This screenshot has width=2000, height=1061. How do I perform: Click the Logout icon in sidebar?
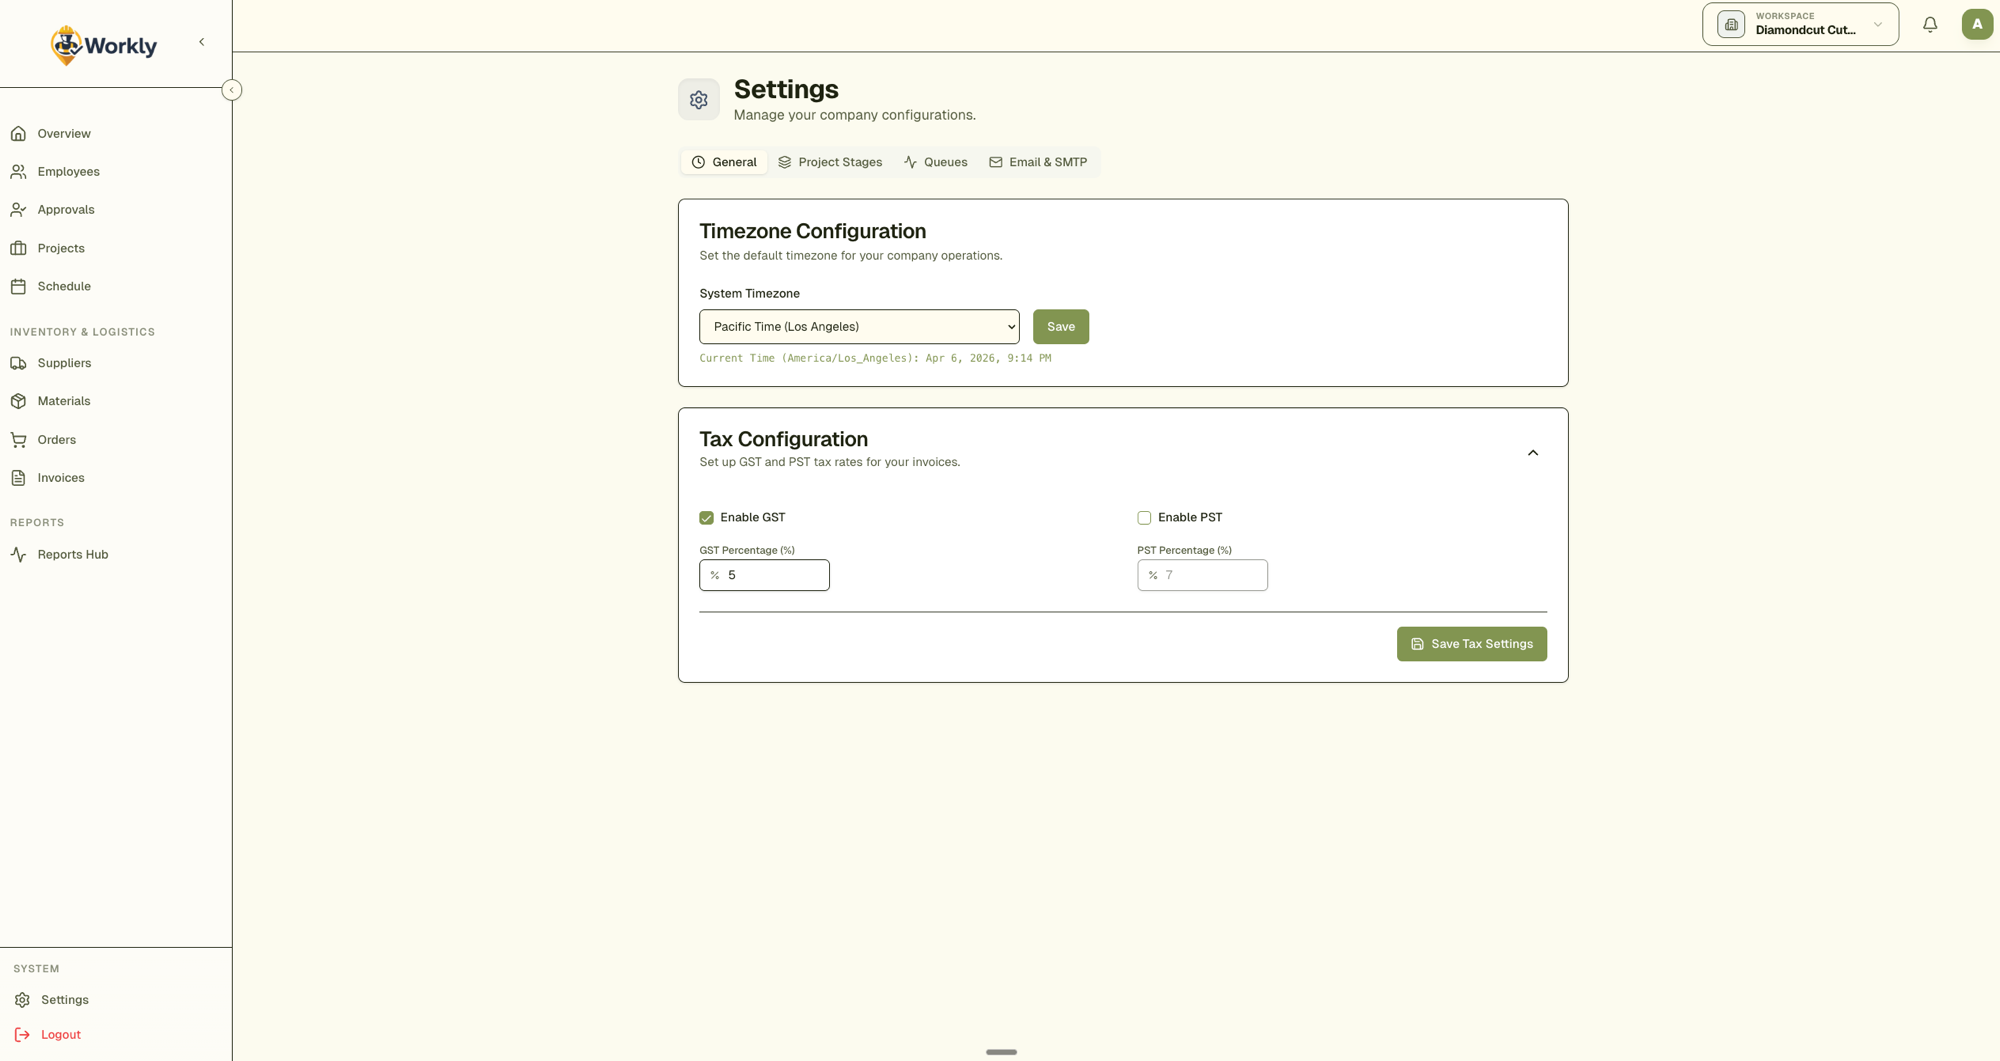(x=23, y=1035)
